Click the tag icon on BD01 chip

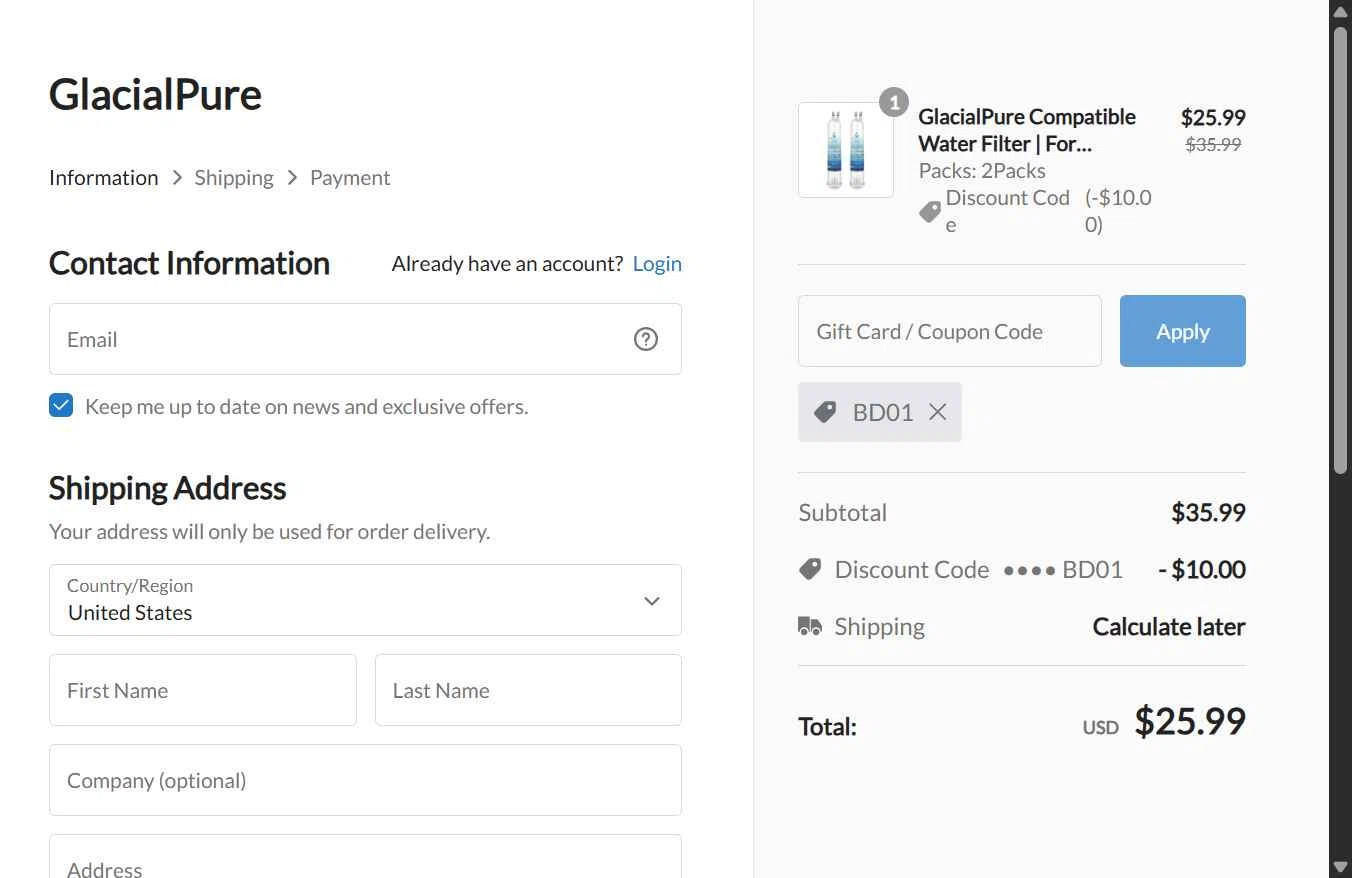(825, 412)
